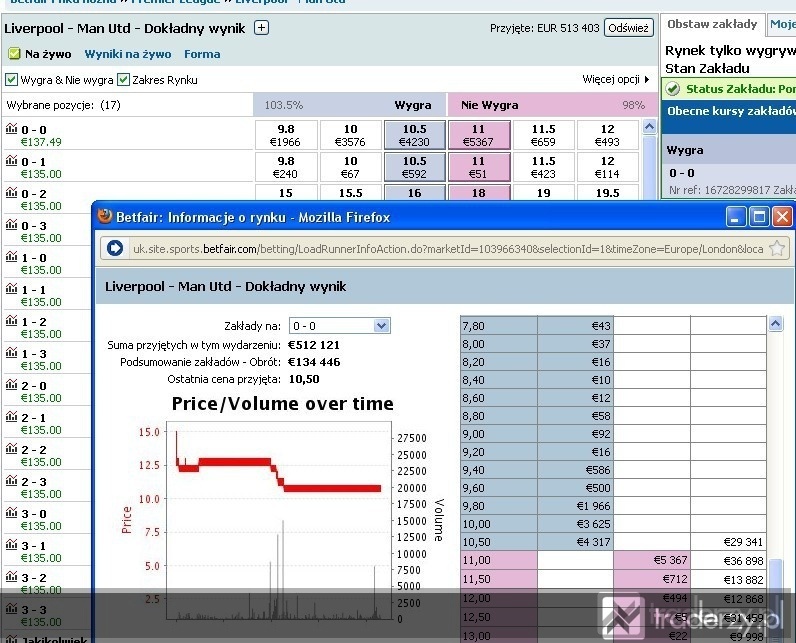Open the Forma link
Viewport: 796px width, 643px height.
pyautogui.click(x=202, y=54)
